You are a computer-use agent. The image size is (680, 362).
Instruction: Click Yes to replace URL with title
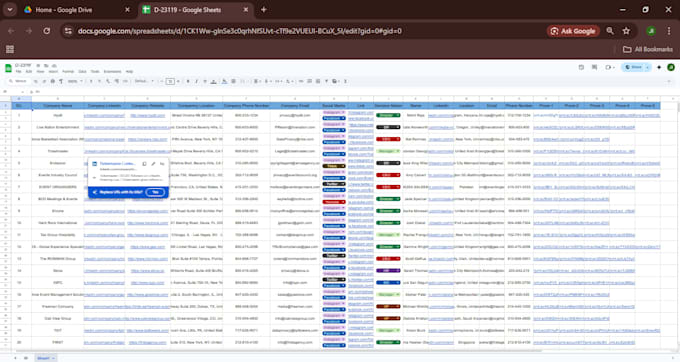[155, 192]
